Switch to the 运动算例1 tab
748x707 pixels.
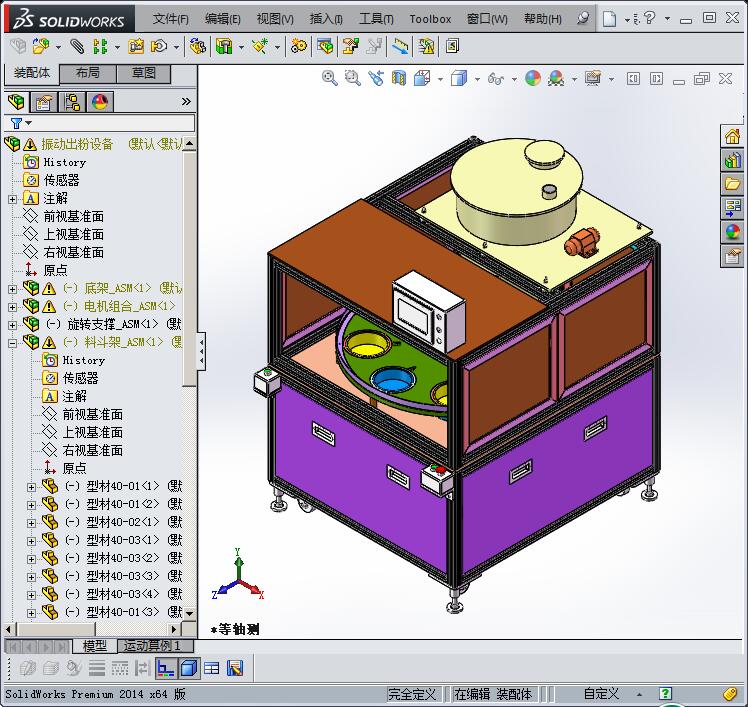point(156,646)
